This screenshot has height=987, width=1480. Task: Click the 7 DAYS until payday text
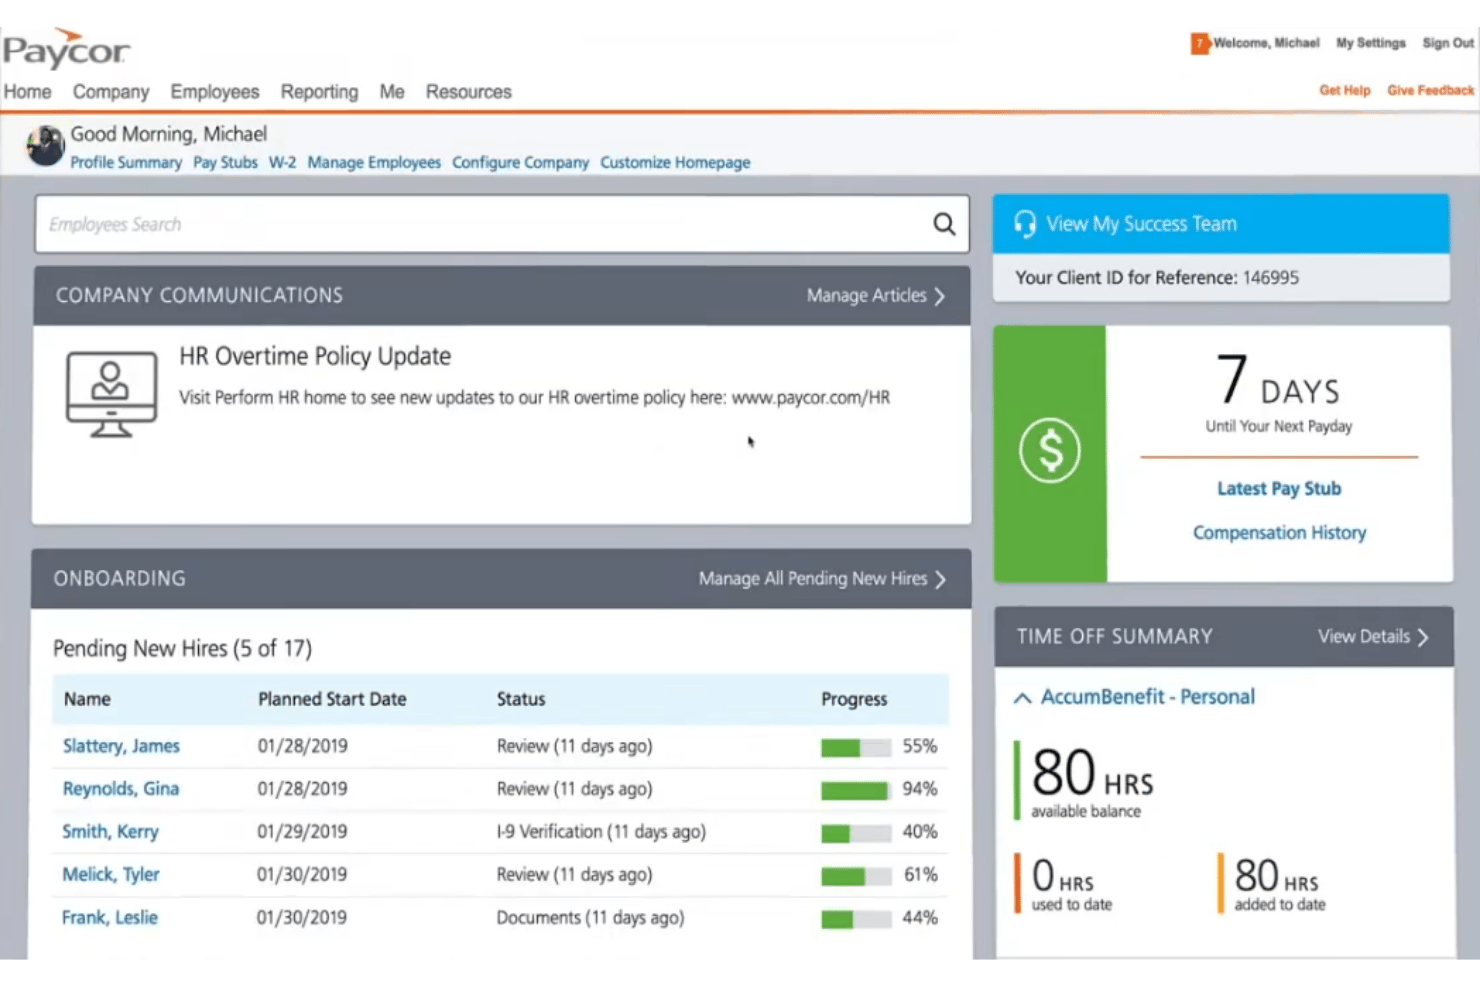click(x=1278, y=392)
